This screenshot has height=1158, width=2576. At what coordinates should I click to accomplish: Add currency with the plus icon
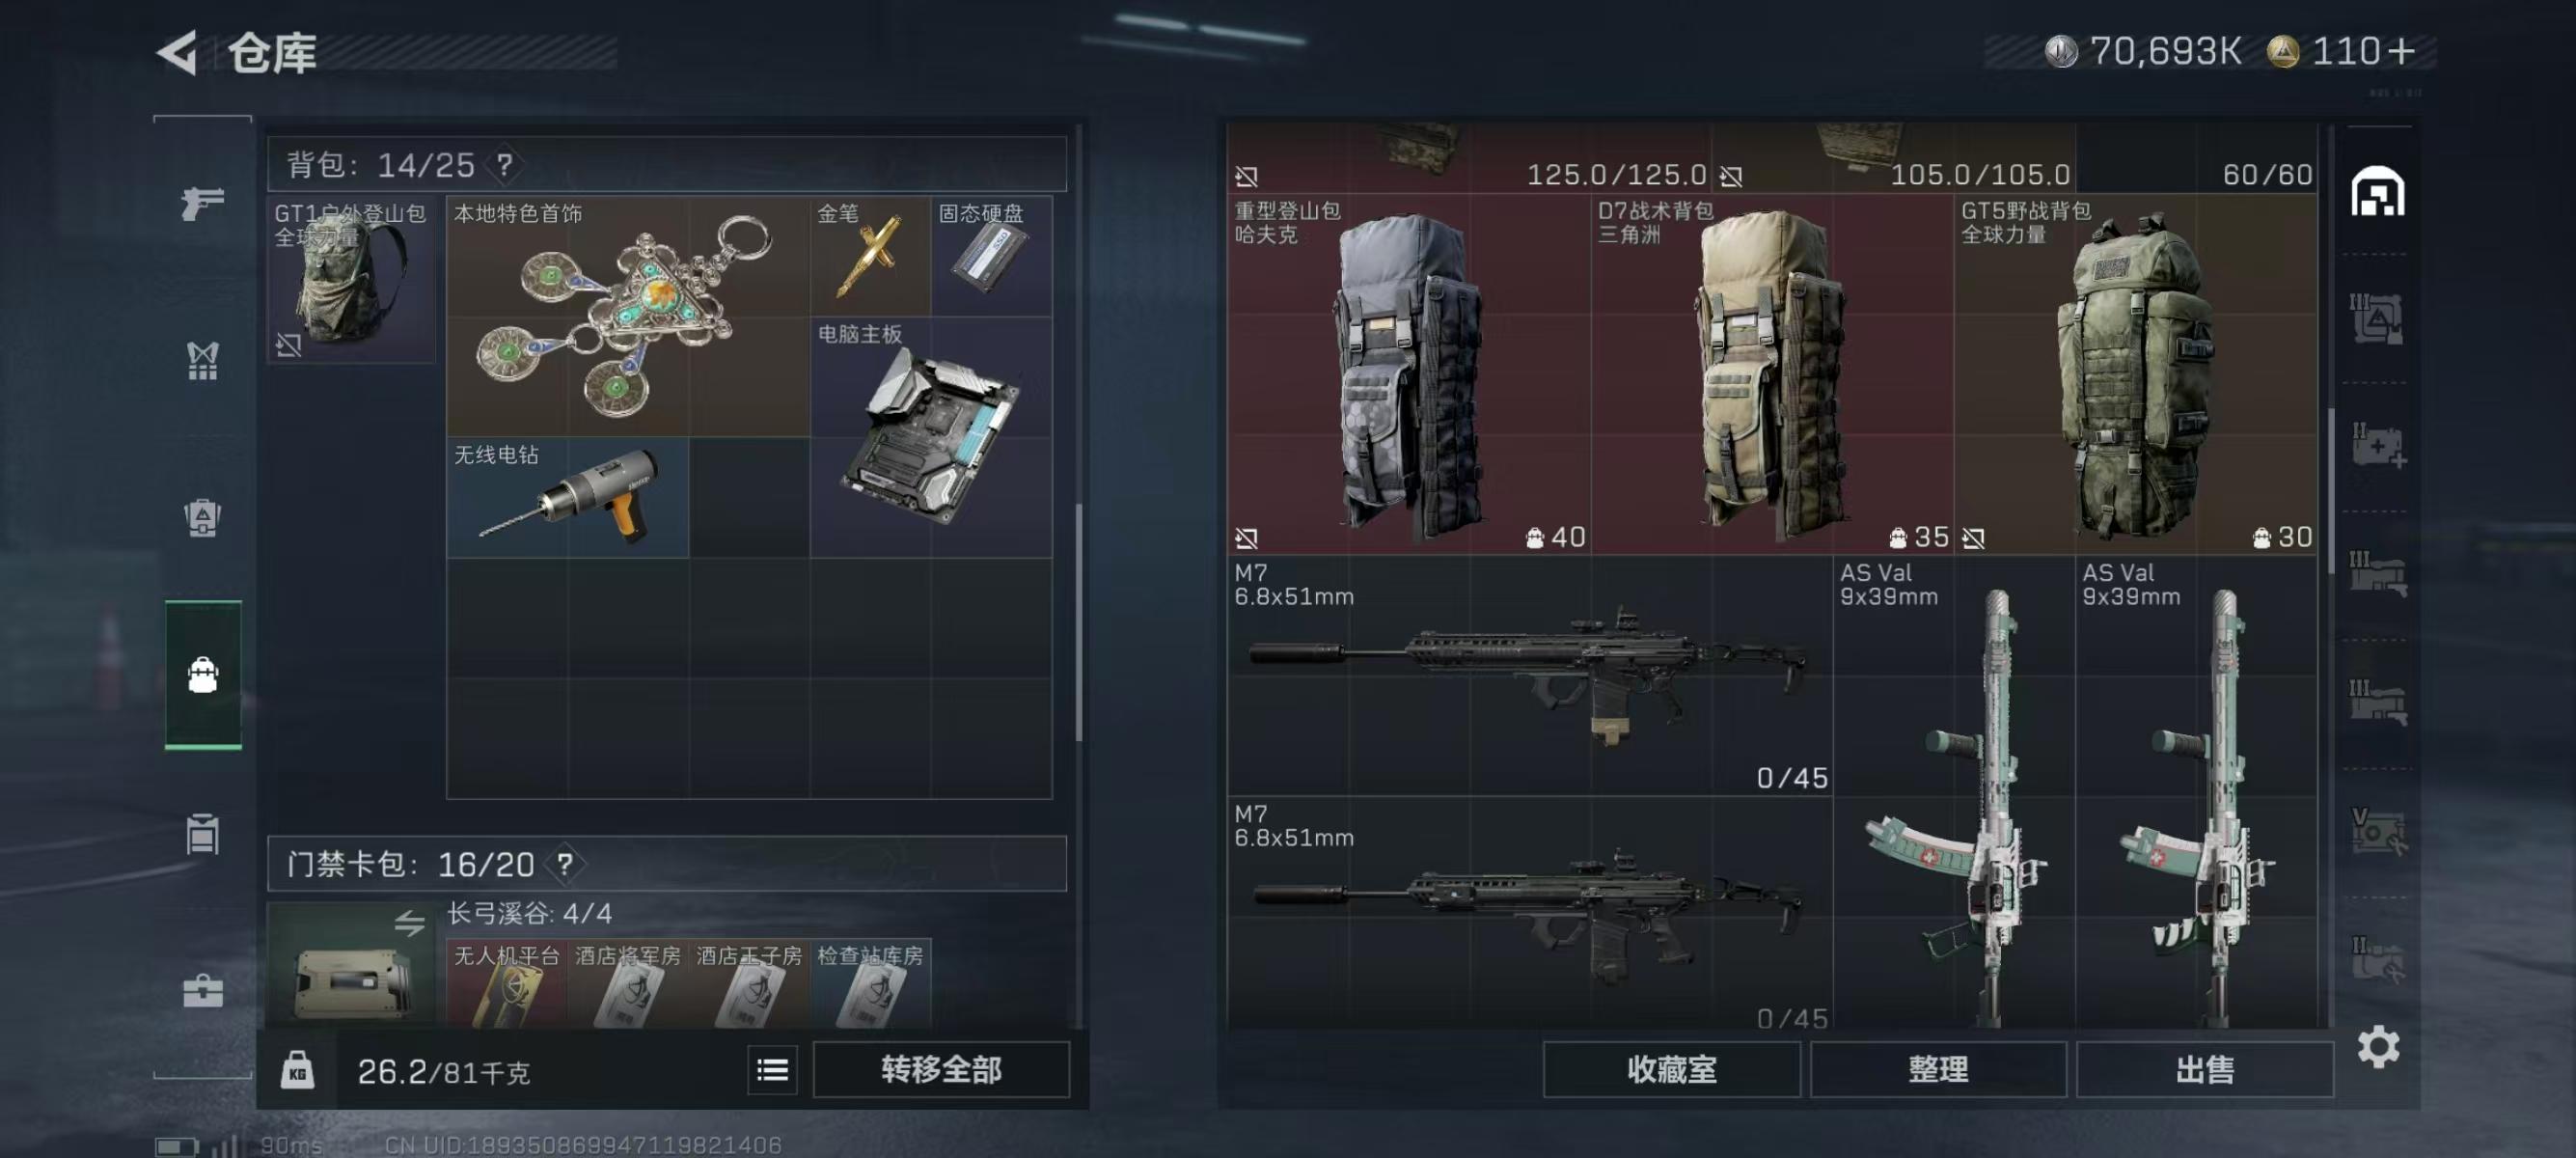click(2399, 51)
